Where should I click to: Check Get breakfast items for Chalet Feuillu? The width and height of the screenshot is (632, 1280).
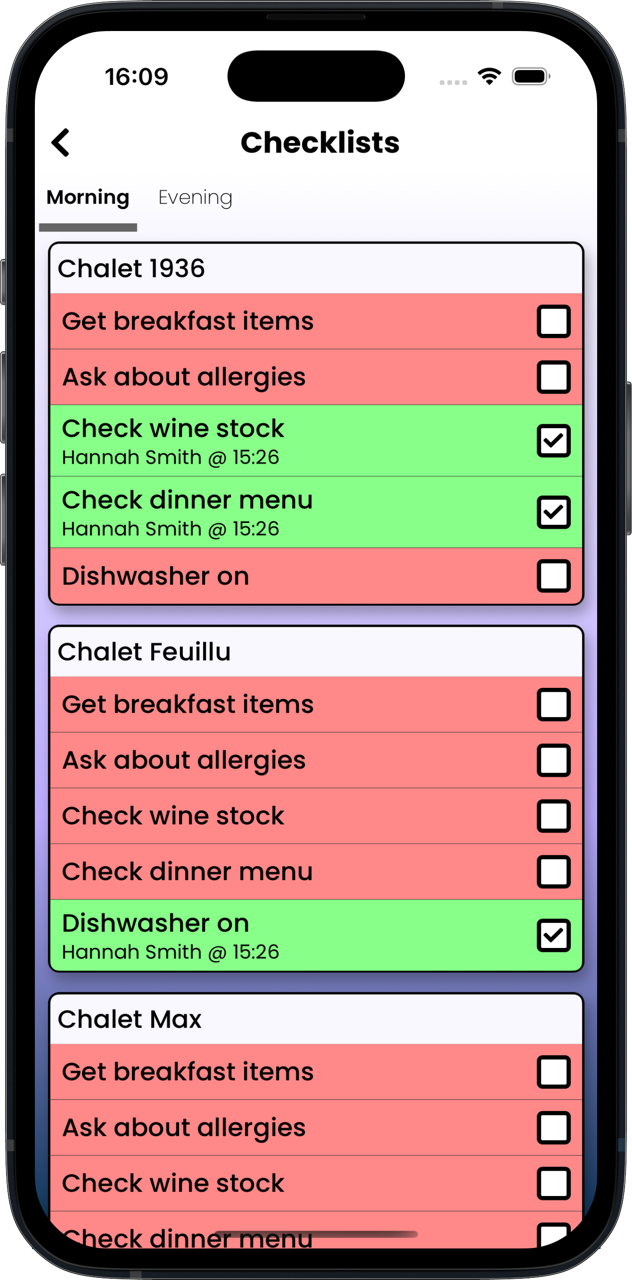[x=553, y=704]
